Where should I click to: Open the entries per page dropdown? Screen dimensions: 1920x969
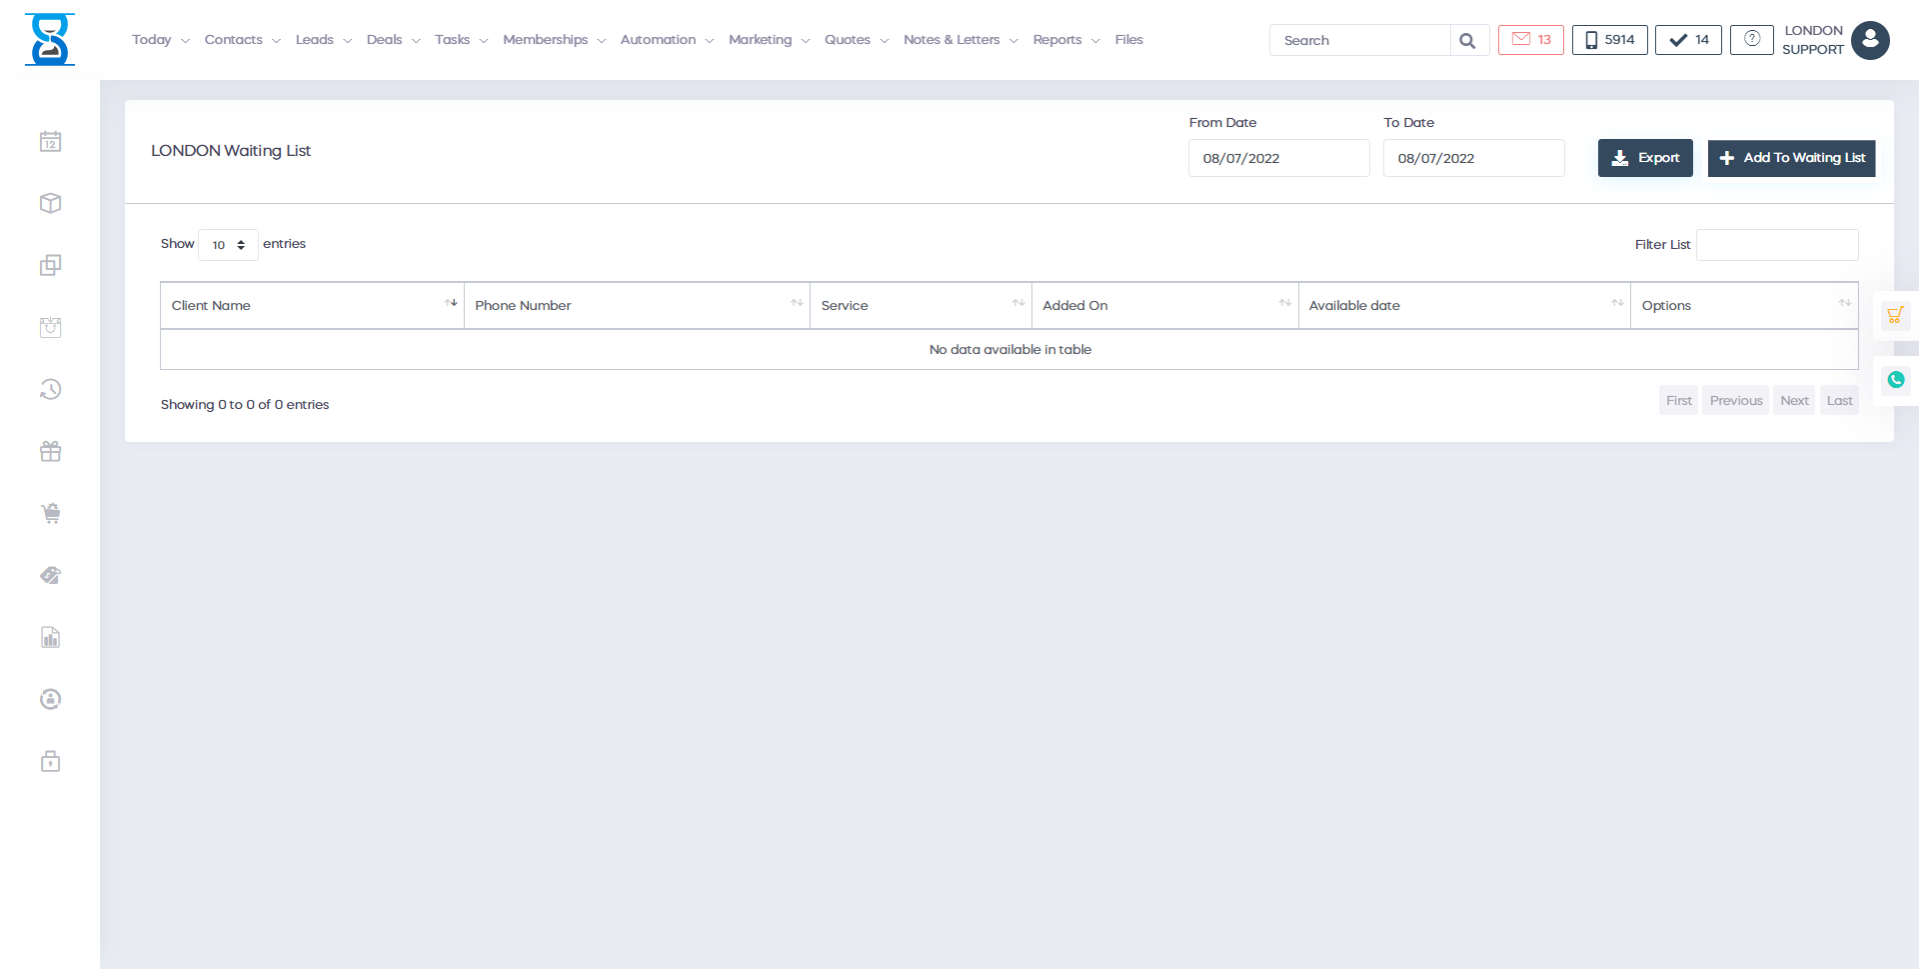point(228,245)
